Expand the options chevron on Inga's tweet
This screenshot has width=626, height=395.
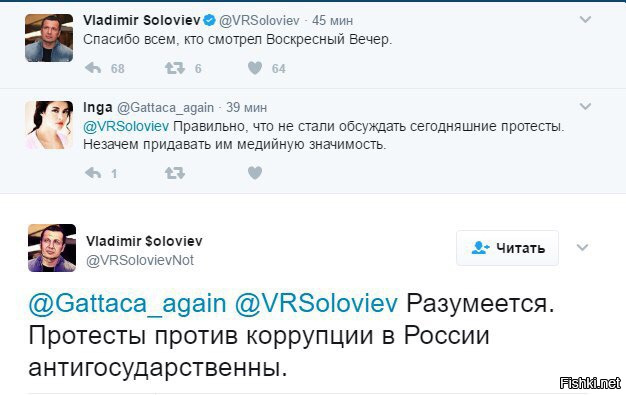click(x=585, y=106)
